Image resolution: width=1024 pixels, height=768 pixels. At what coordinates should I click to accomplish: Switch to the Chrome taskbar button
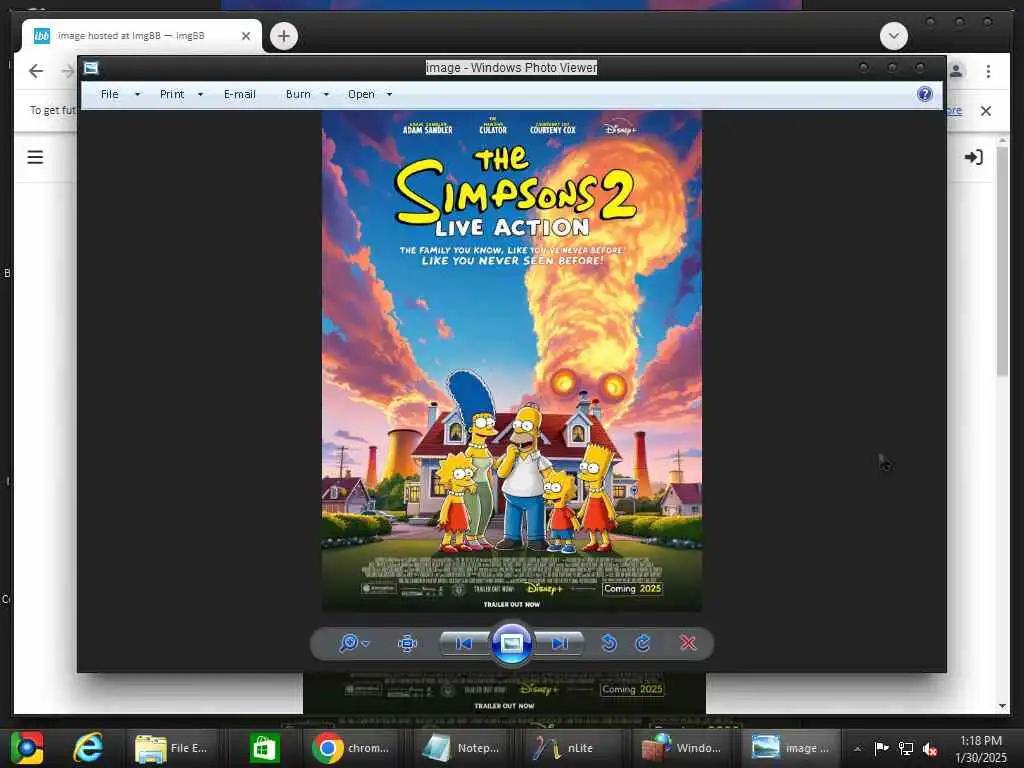(x=353, y=748)
